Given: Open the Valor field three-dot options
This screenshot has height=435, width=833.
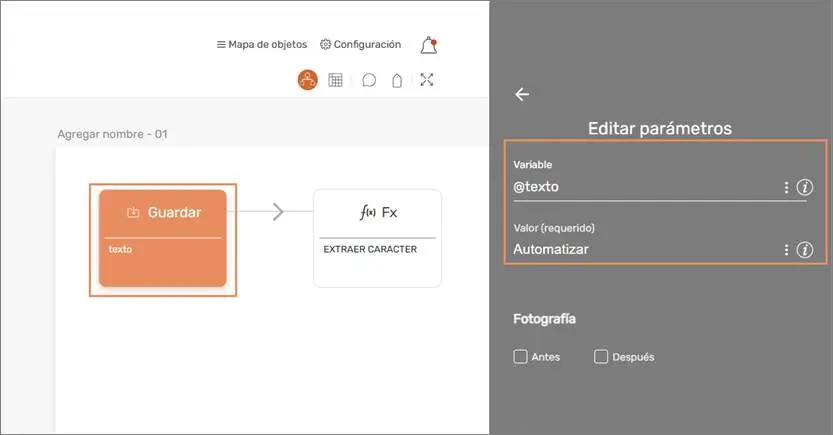Looking at the screenshot, I should point(786,250).
